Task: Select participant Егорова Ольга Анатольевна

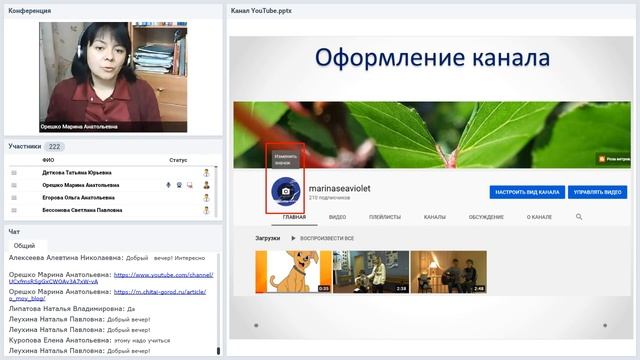Action: 78,198
